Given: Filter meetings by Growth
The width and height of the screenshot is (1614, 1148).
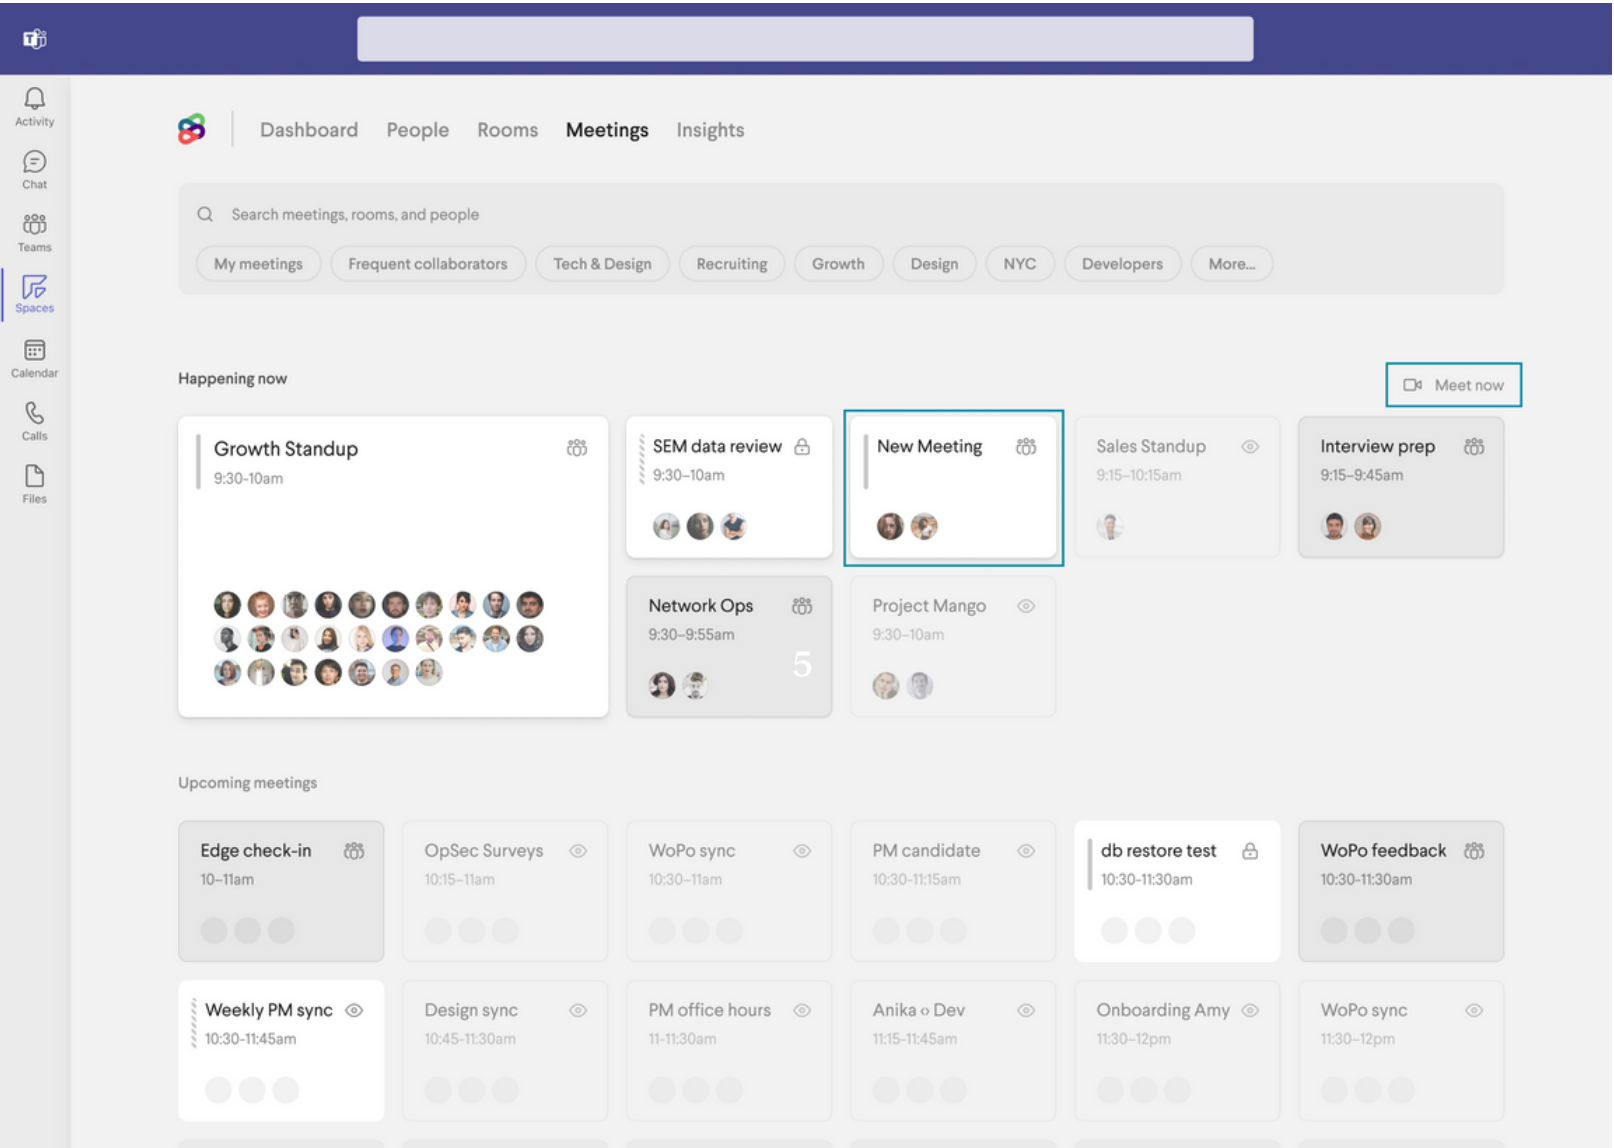Looking at the screenshot, I should [x=838, y=263].
